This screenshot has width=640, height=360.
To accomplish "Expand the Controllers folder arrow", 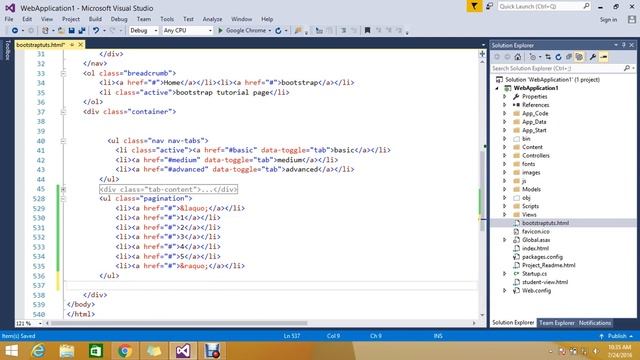I will (504, 156).
